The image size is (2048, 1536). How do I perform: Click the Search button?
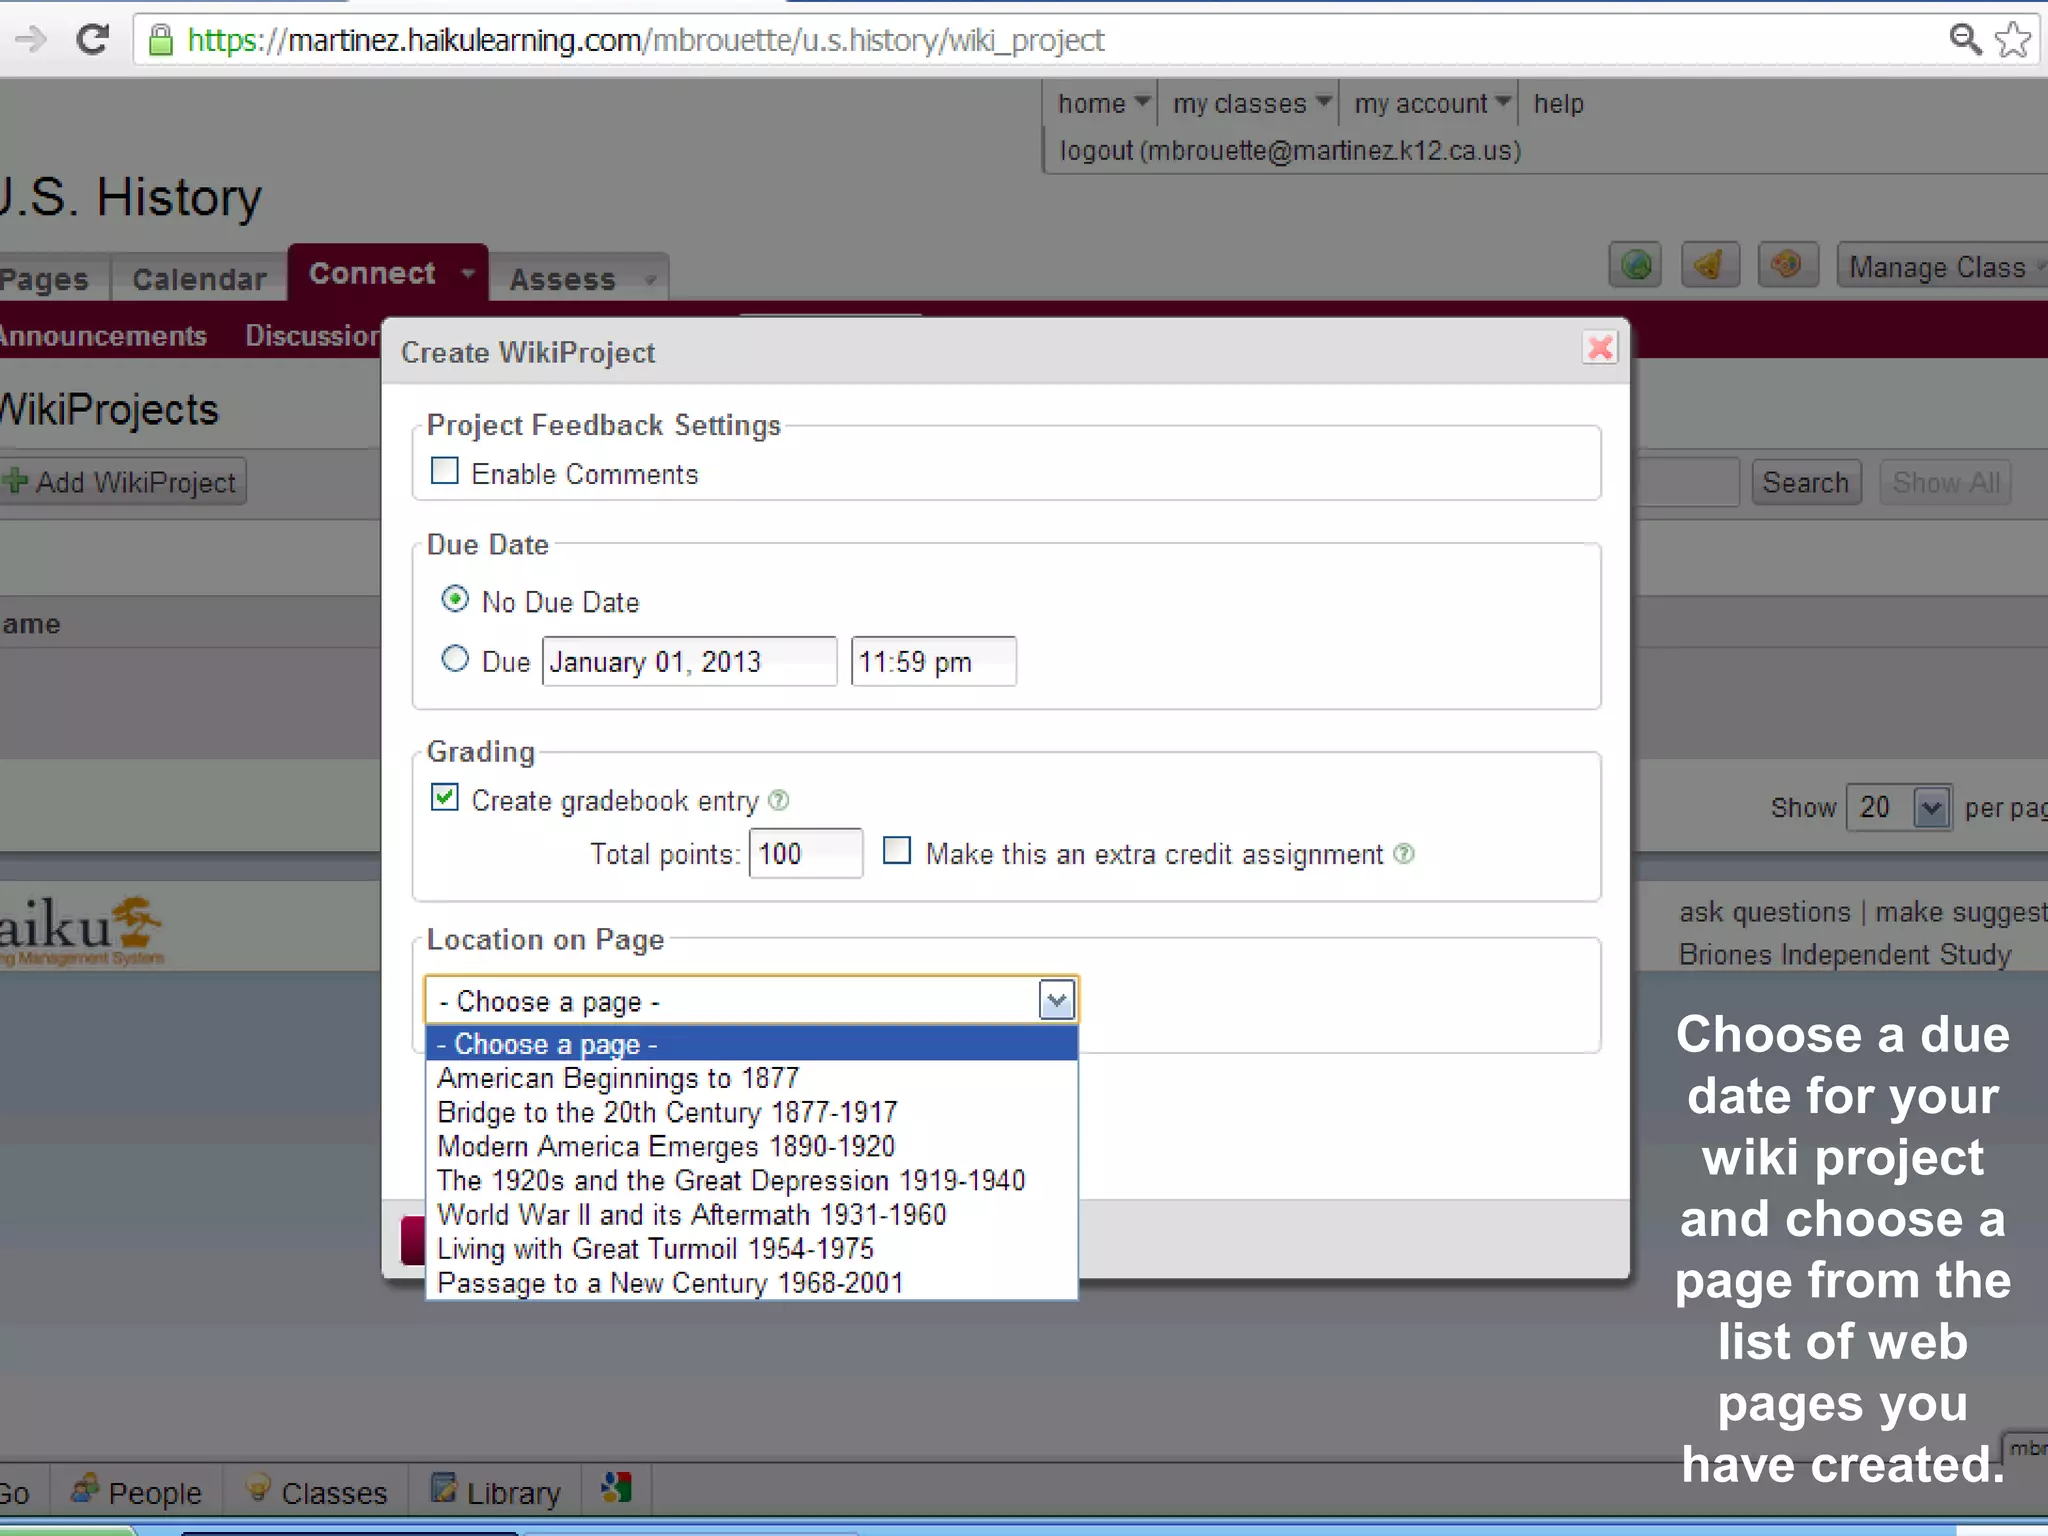coord(1806,482)
